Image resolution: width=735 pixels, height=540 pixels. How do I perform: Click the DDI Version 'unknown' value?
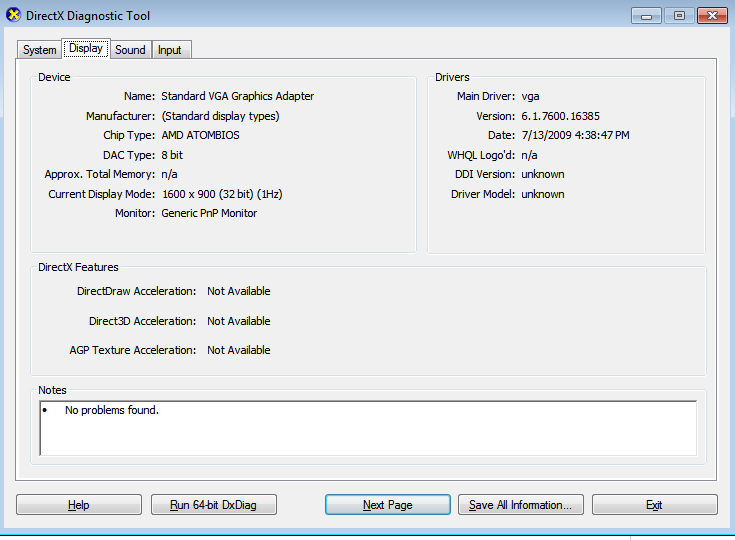[x=543, y=174]
